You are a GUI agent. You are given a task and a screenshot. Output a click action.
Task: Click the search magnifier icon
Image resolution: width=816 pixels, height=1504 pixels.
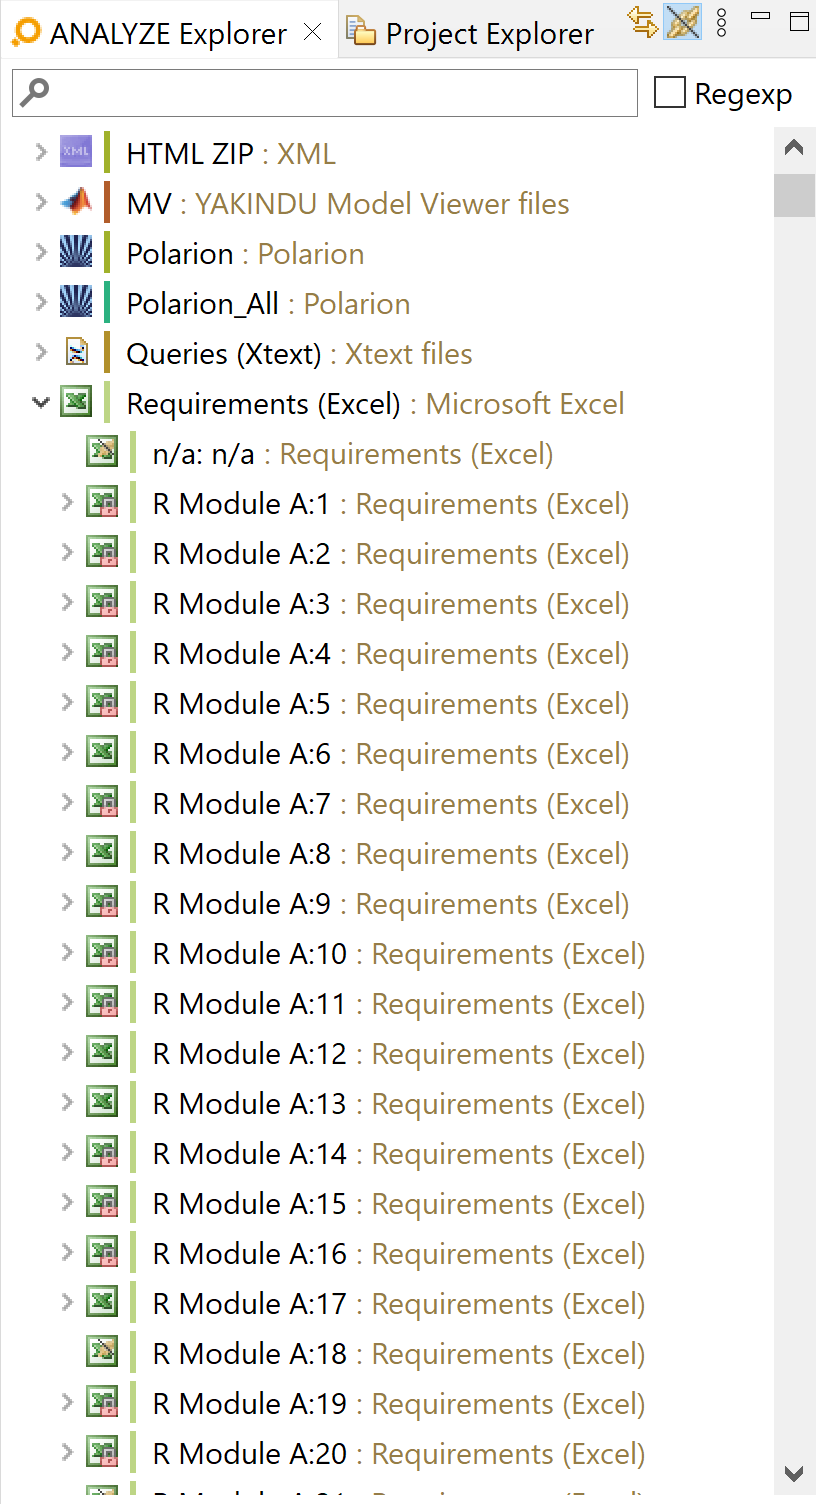34,92
